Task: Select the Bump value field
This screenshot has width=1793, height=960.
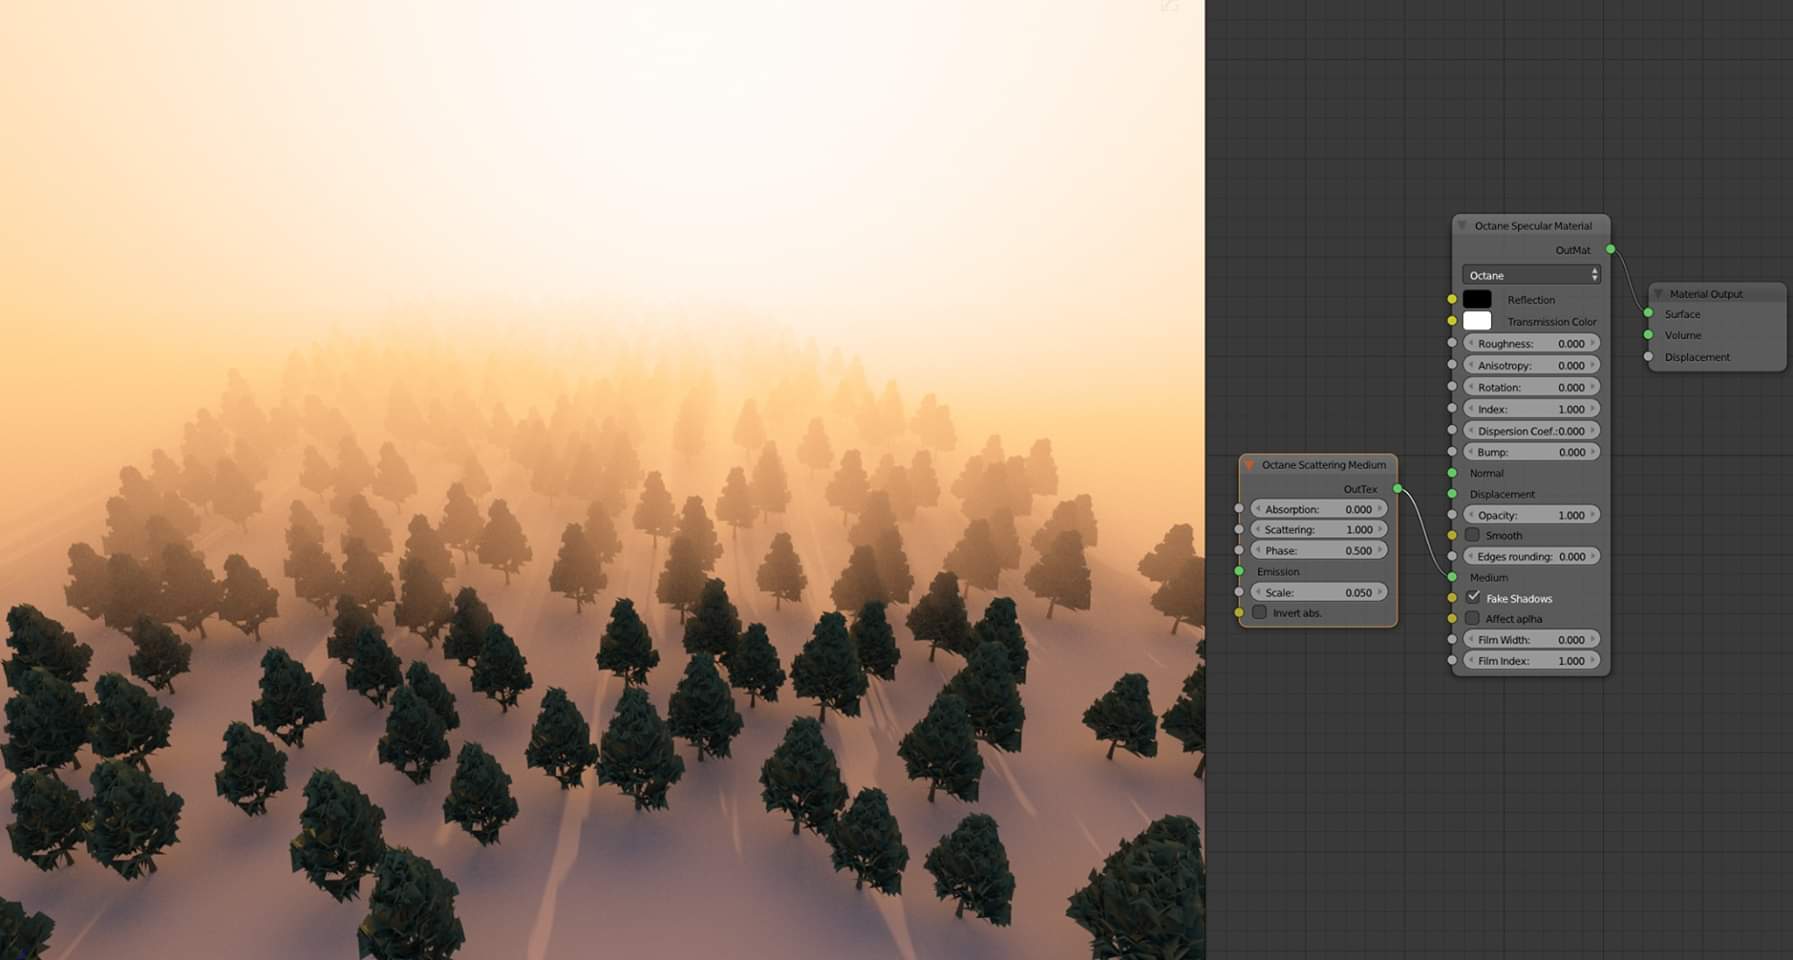Action: [1531, 452]
